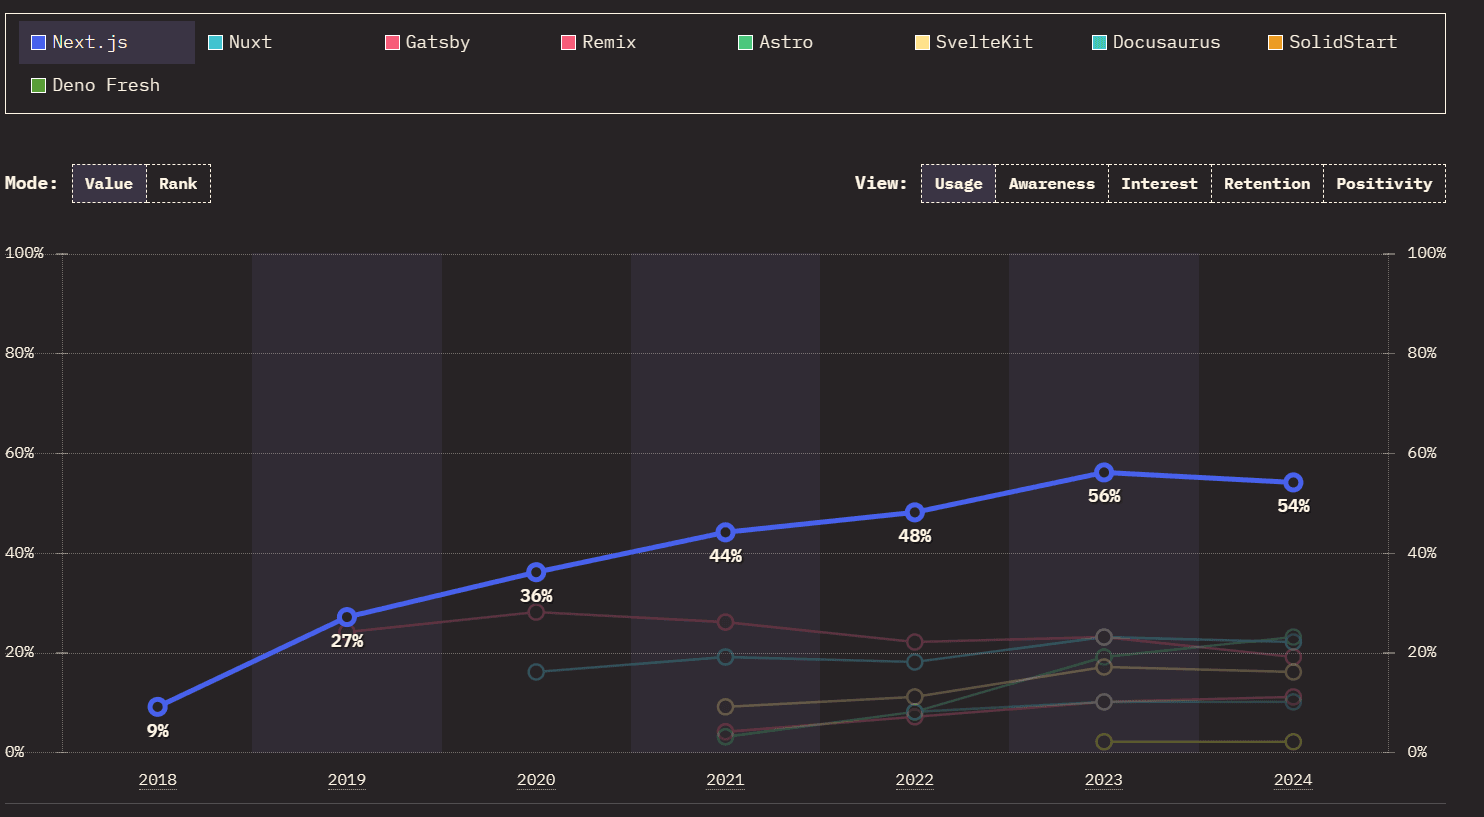Open the 2024 year label link
The image size is (1484, 817).
pos(1293,780)
